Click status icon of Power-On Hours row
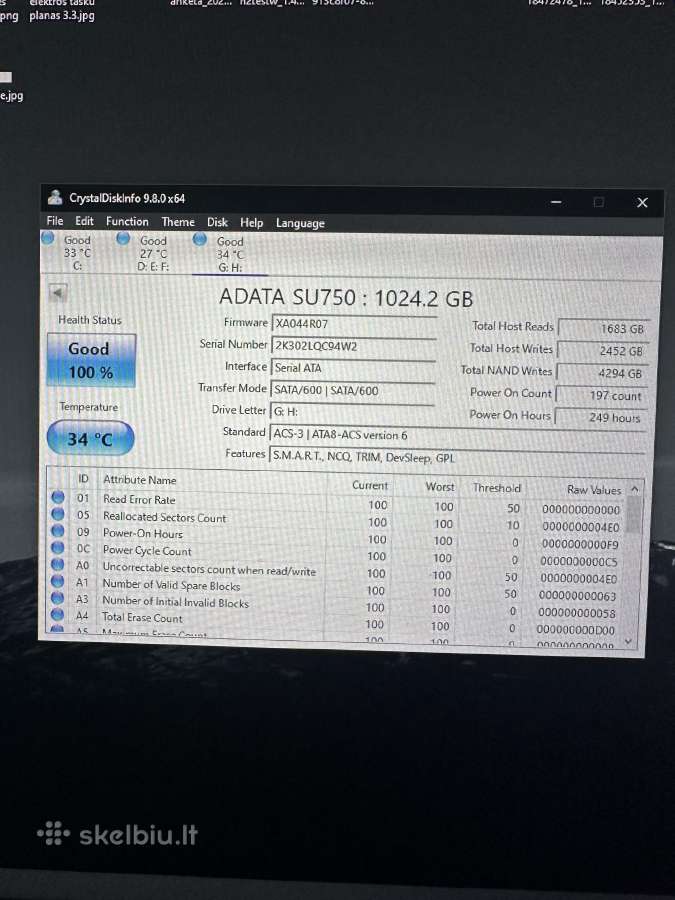The image size is (675, 900). tap(58, 531)
